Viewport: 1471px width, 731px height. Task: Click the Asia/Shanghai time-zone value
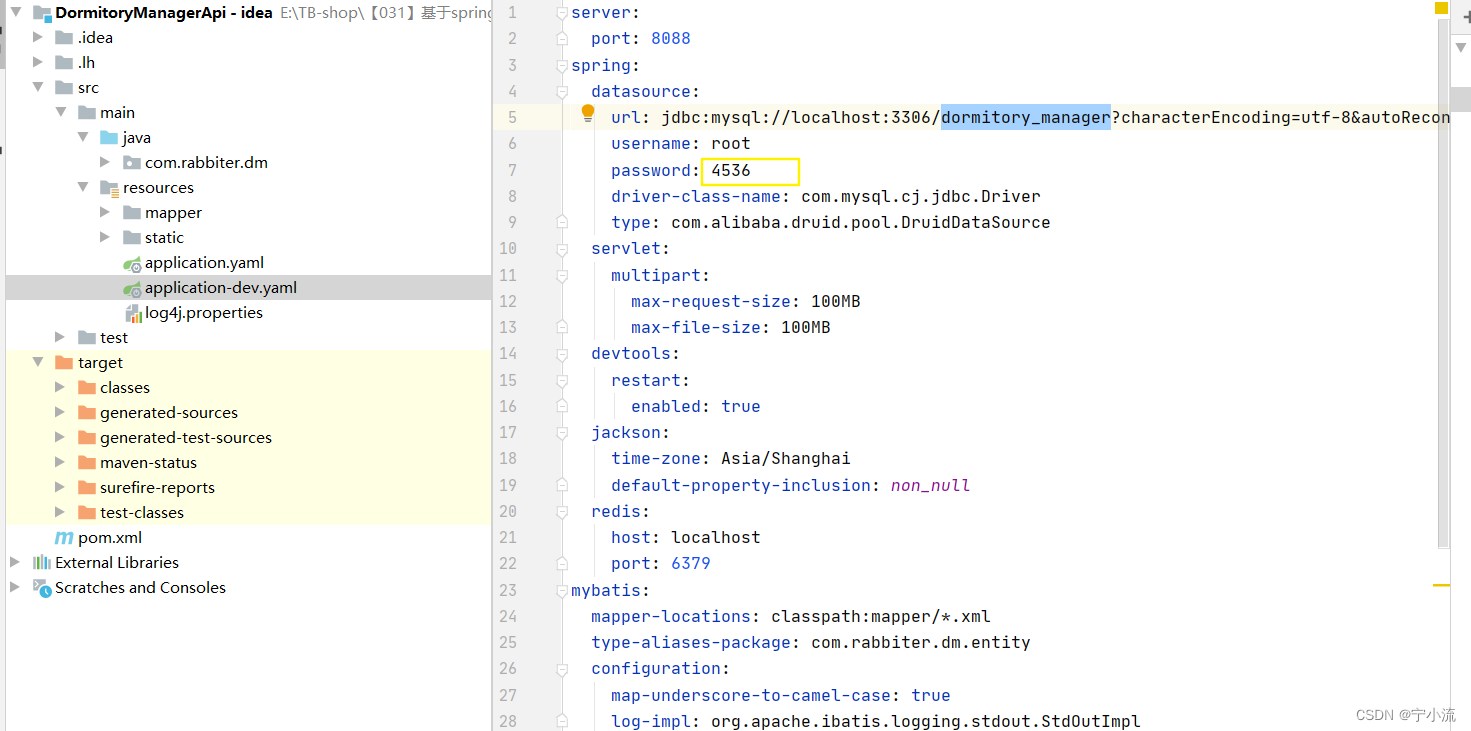[x=786, y=459]
